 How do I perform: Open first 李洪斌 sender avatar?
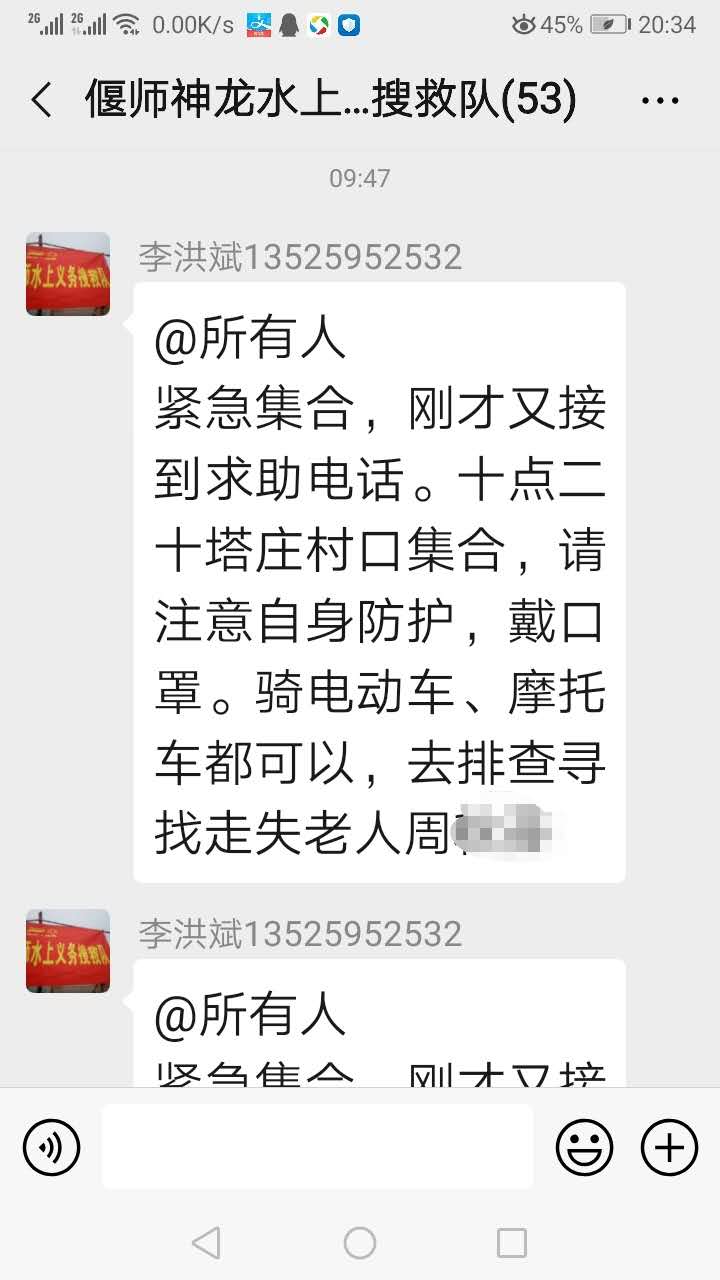pyautogui.click(x=68, y=274)
